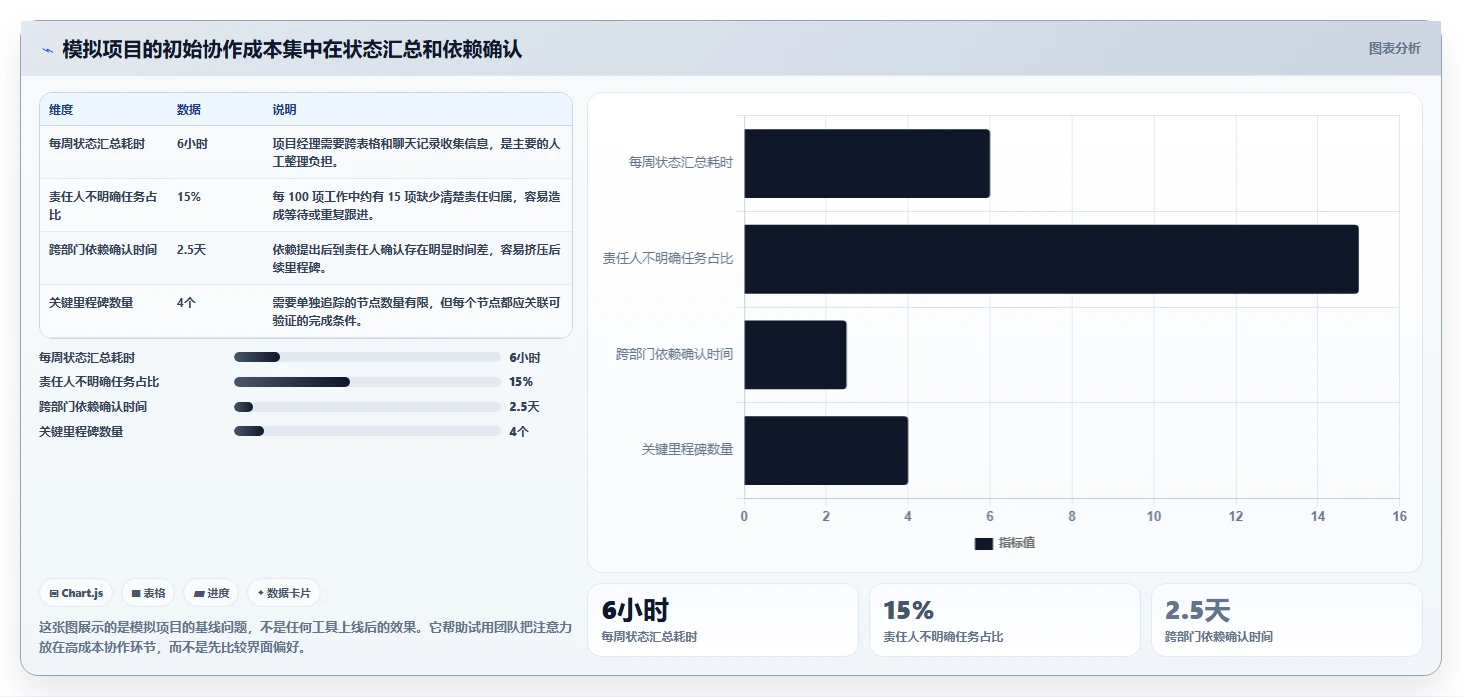
Task: Click the chart bar for 跨部门依赖确认时间
Action: pyautogui.click(x=795, y=355)
